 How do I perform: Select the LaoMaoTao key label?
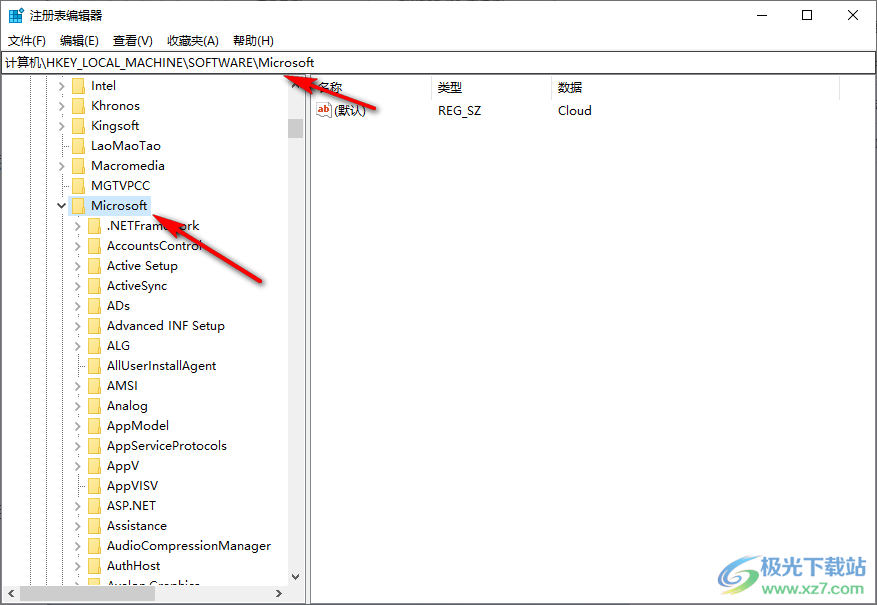tap(126, 146)
